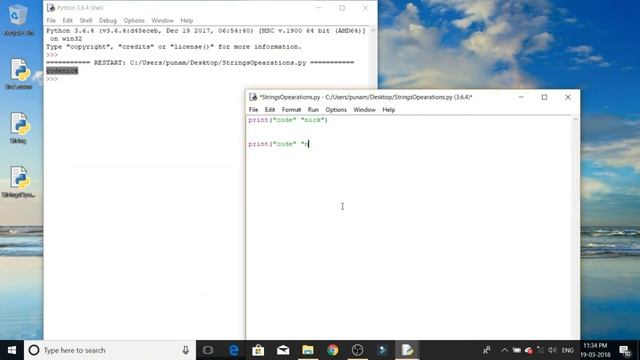The height and width of the screenshot is (360, 640).
Task: Open the clock showing 11:34 PM
Action: coord(595,350)
